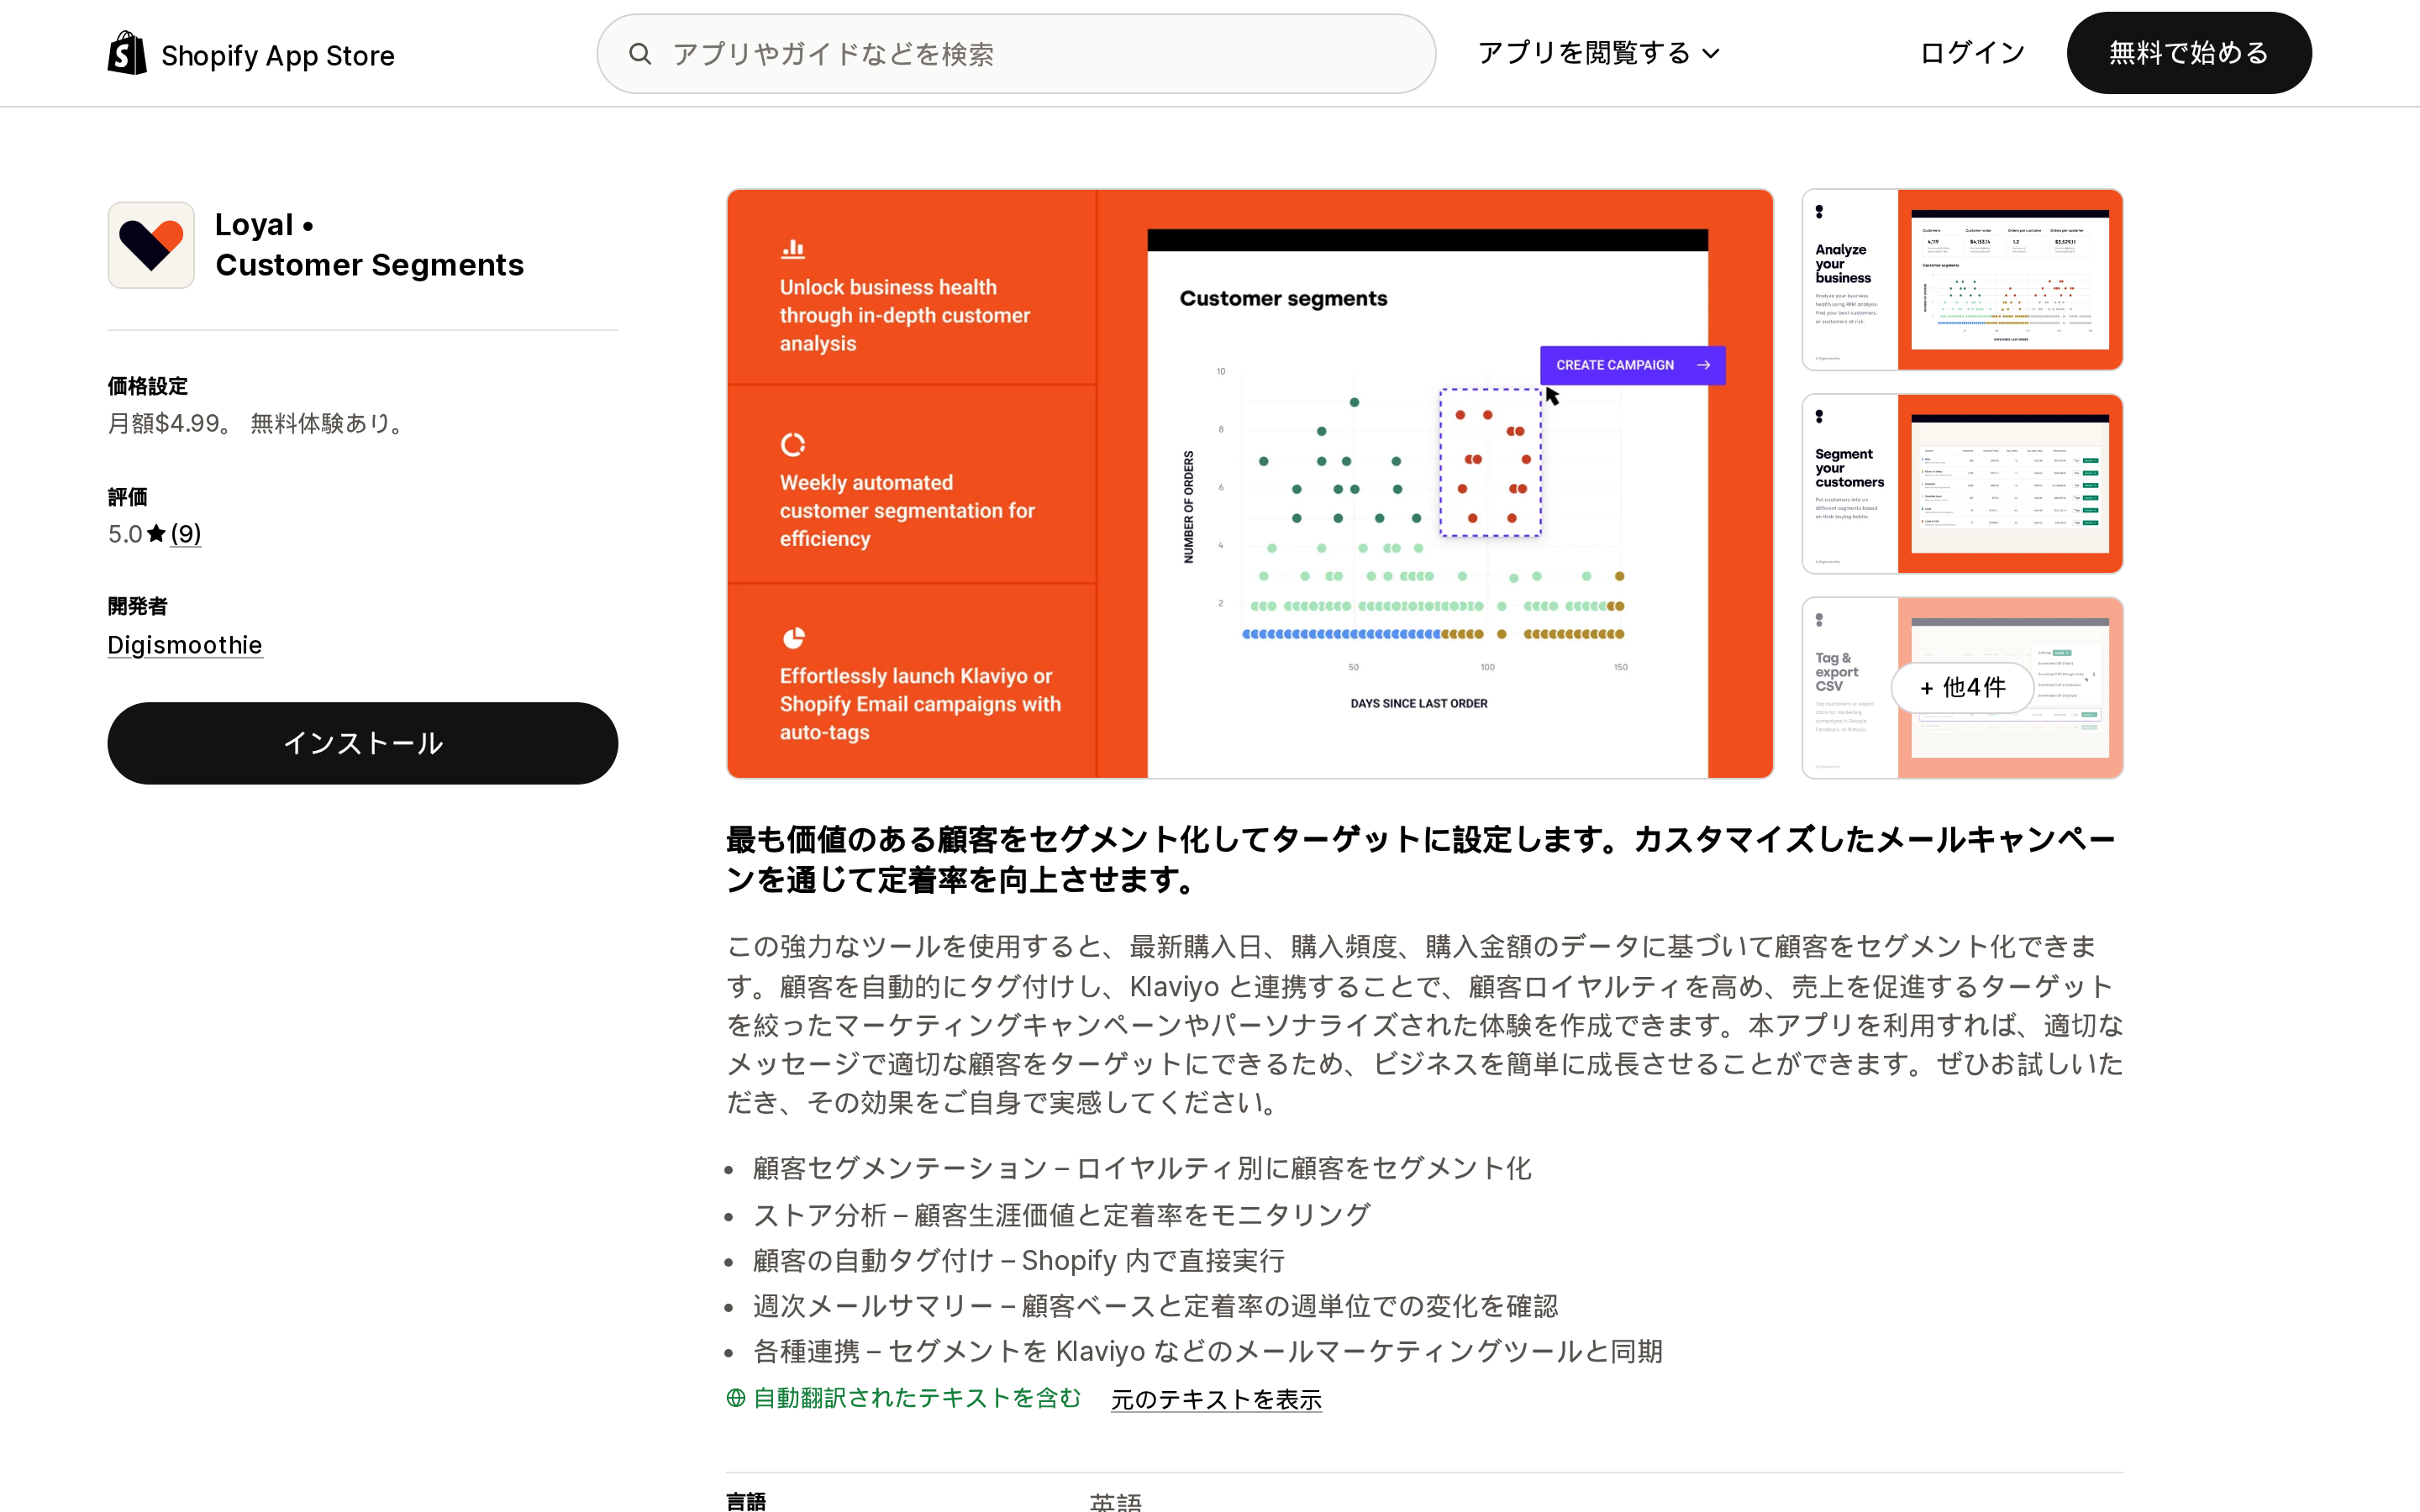This screenshot has width=2420, height=1512.
Task: Click 元のテキストを表示 link
Action: [x=1216, y=1399]
